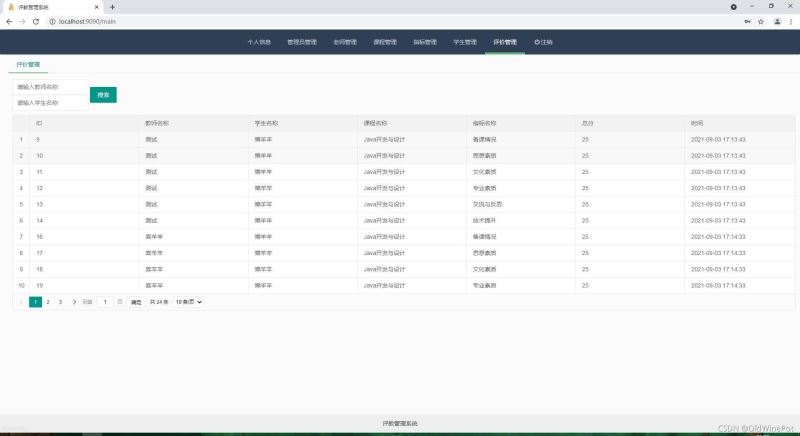This screenshot has width=800, height=436.
Task: Focus the student name search field
Action: [51, 103]
